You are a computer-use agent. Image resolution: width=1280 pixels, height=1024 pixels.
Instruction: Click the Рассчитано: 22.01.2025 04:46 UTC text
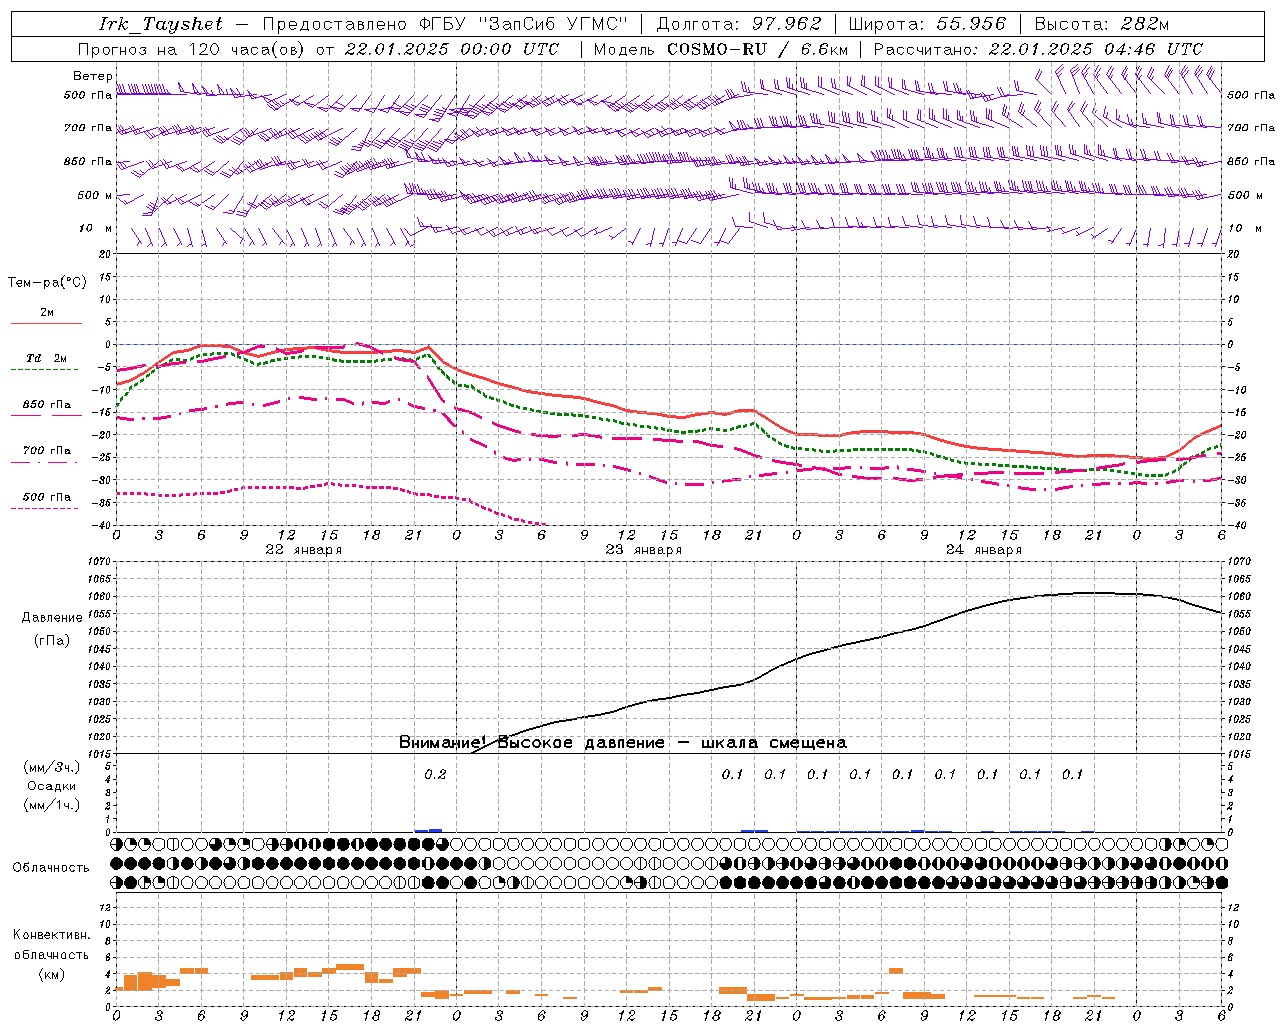tap(1038, 49)
